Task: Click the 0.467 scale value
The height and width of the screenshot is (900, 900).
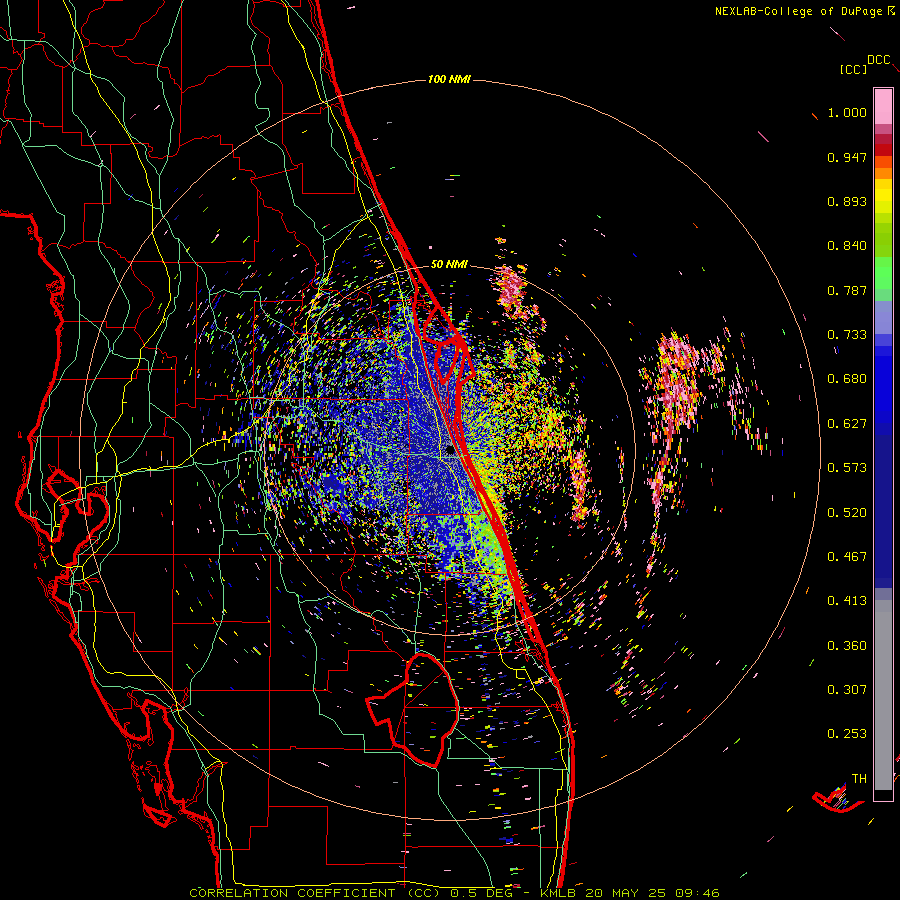Action: [x=847, y=557]
